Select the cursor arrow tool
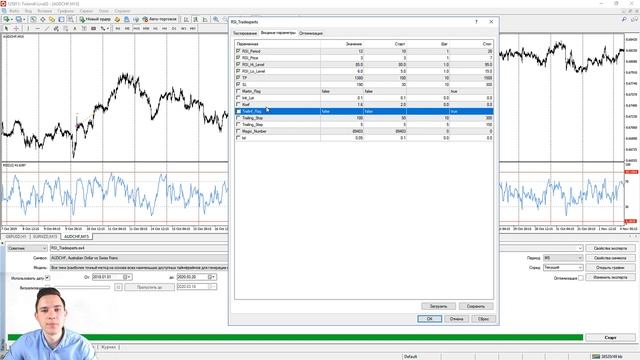Image resolution: width=640 pixels, height=360 pixels. (x=7, y=29)
